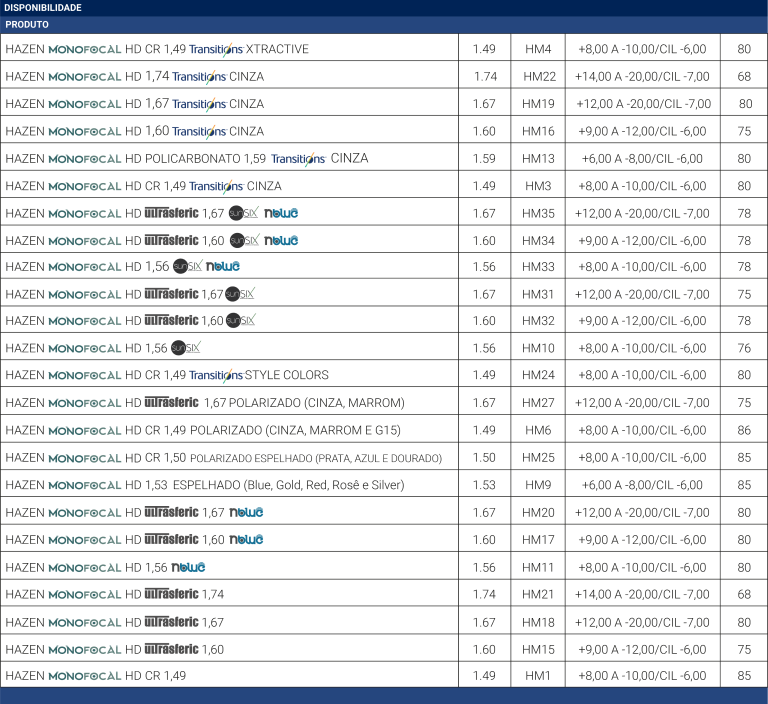Click the Monofocal logo in the HM1 row
The width and height of the screenshot is (768, 704).
85,676
